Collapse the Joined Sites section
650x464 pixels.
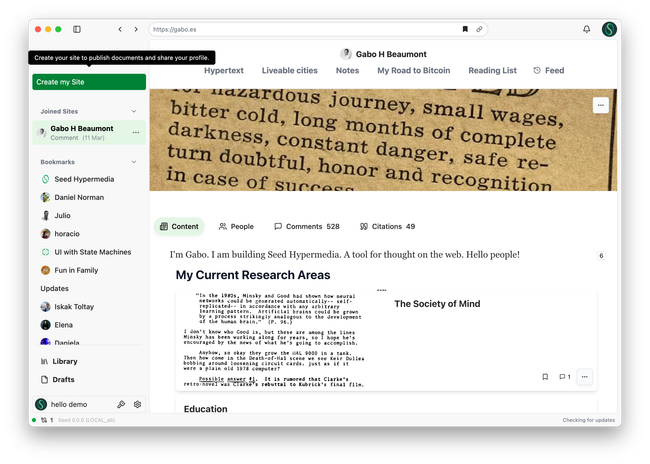point(134,111)
